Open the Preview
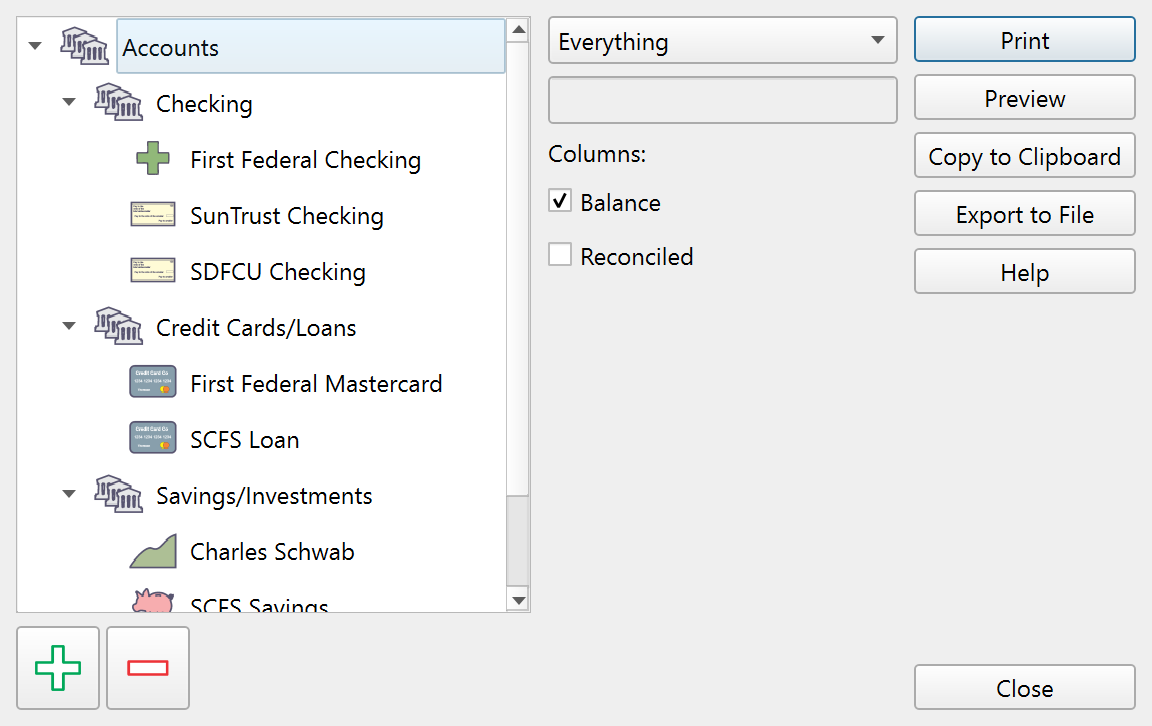Image resolution: width=1152 pixels, height=726 pixels. pos(1024,98)
